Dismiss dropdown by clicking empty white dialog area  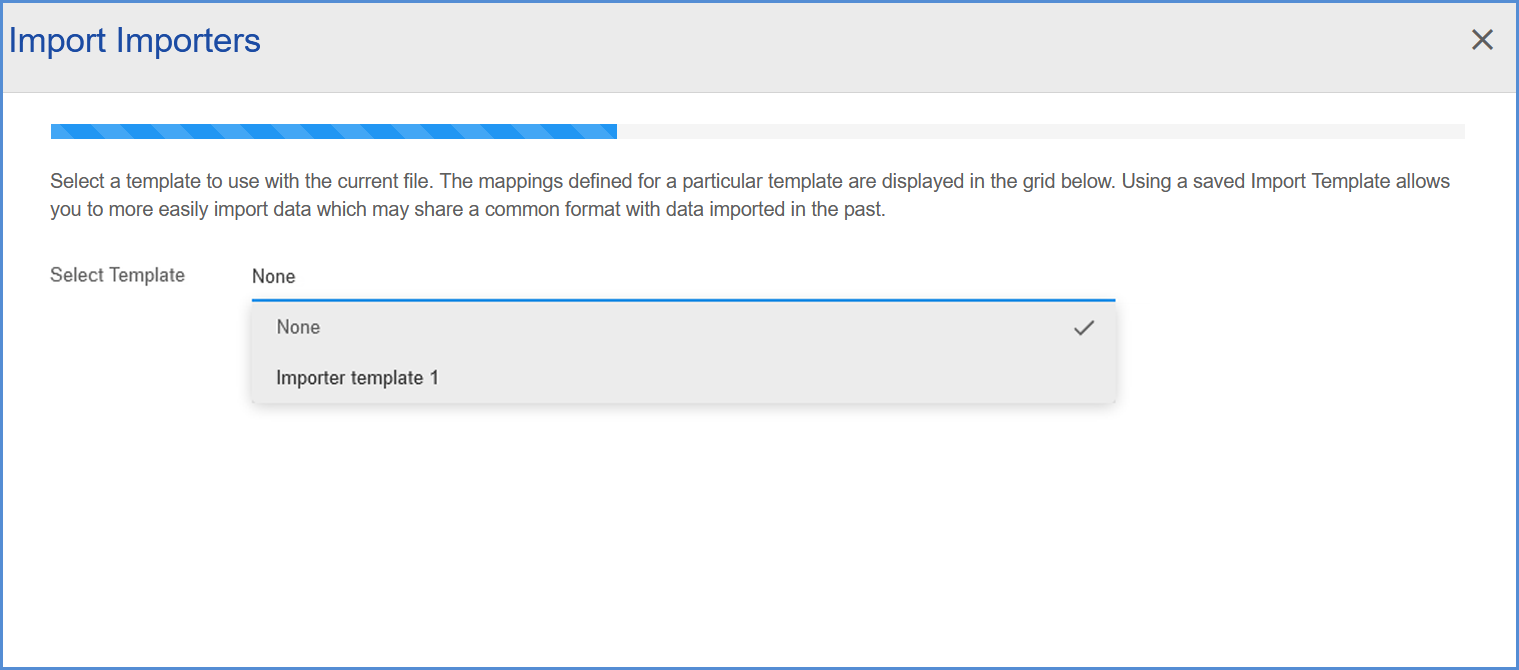tap(759, 540)
